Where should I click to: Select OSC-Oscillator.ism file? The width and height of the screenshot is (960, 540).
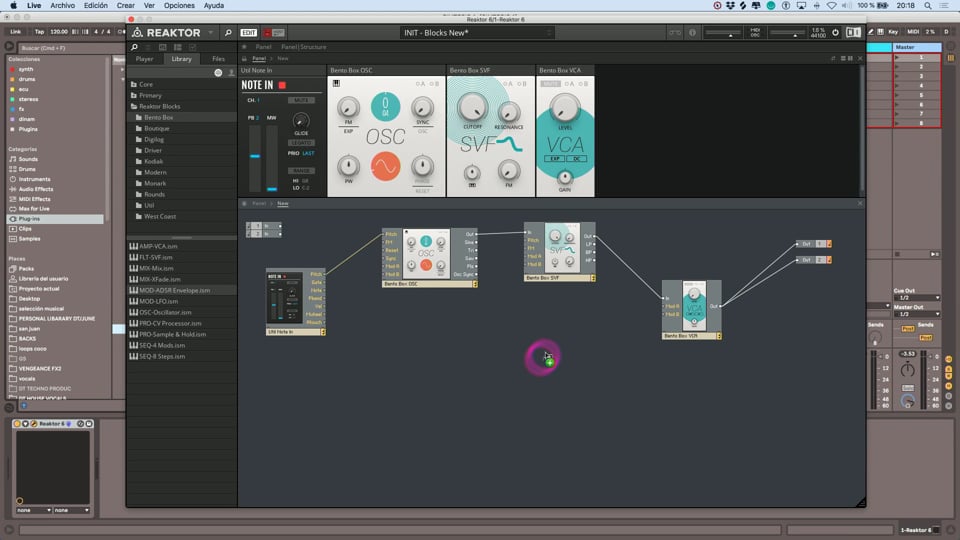[165, 312]
